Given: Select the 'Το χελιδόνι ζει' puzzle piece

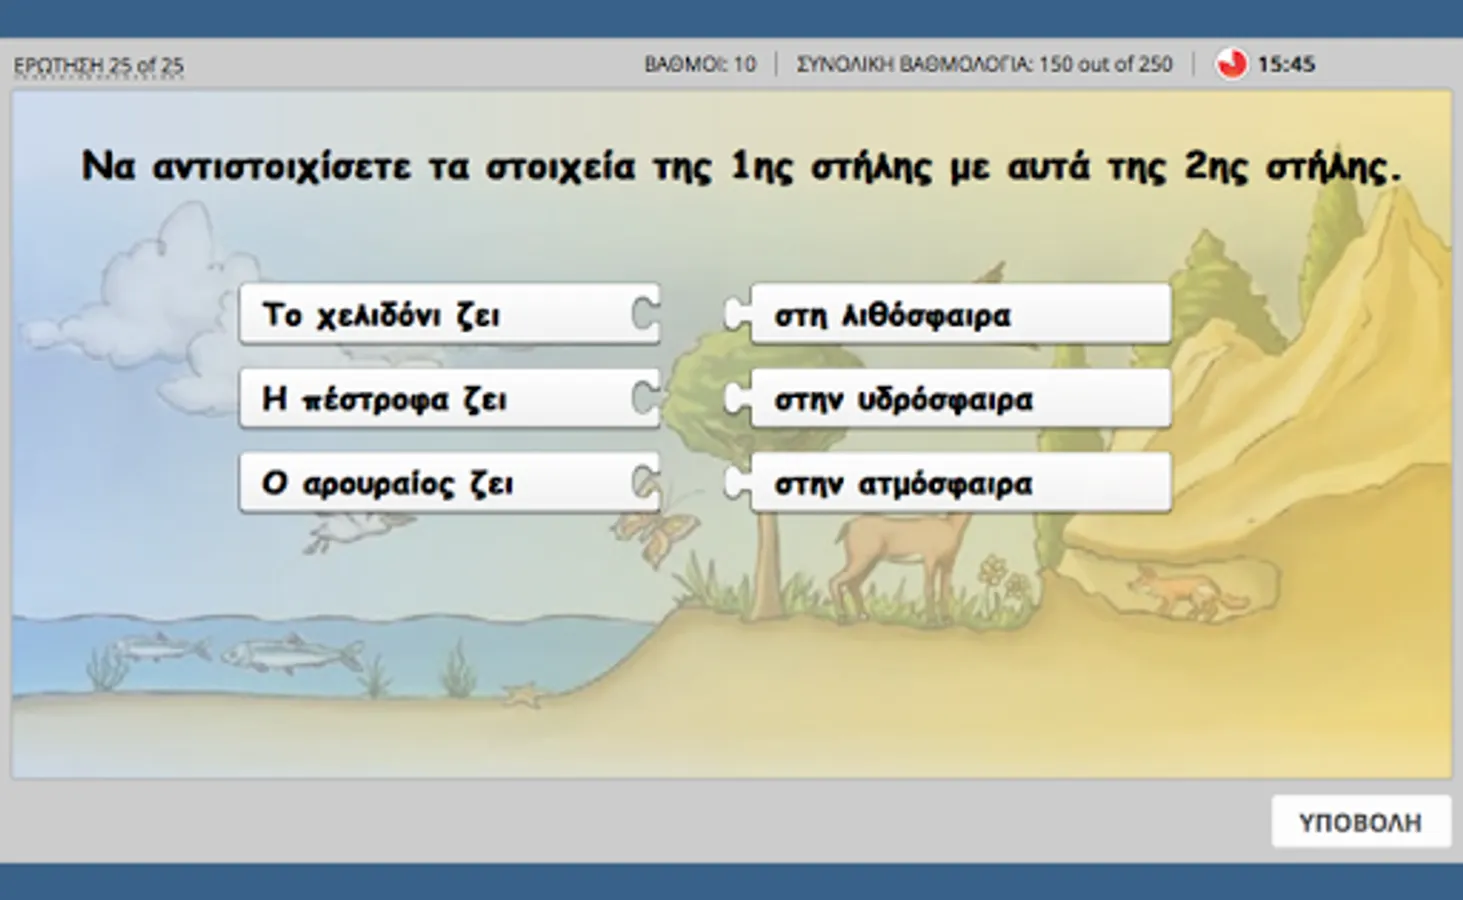Looking at the screenshot, I should point(450,315).
